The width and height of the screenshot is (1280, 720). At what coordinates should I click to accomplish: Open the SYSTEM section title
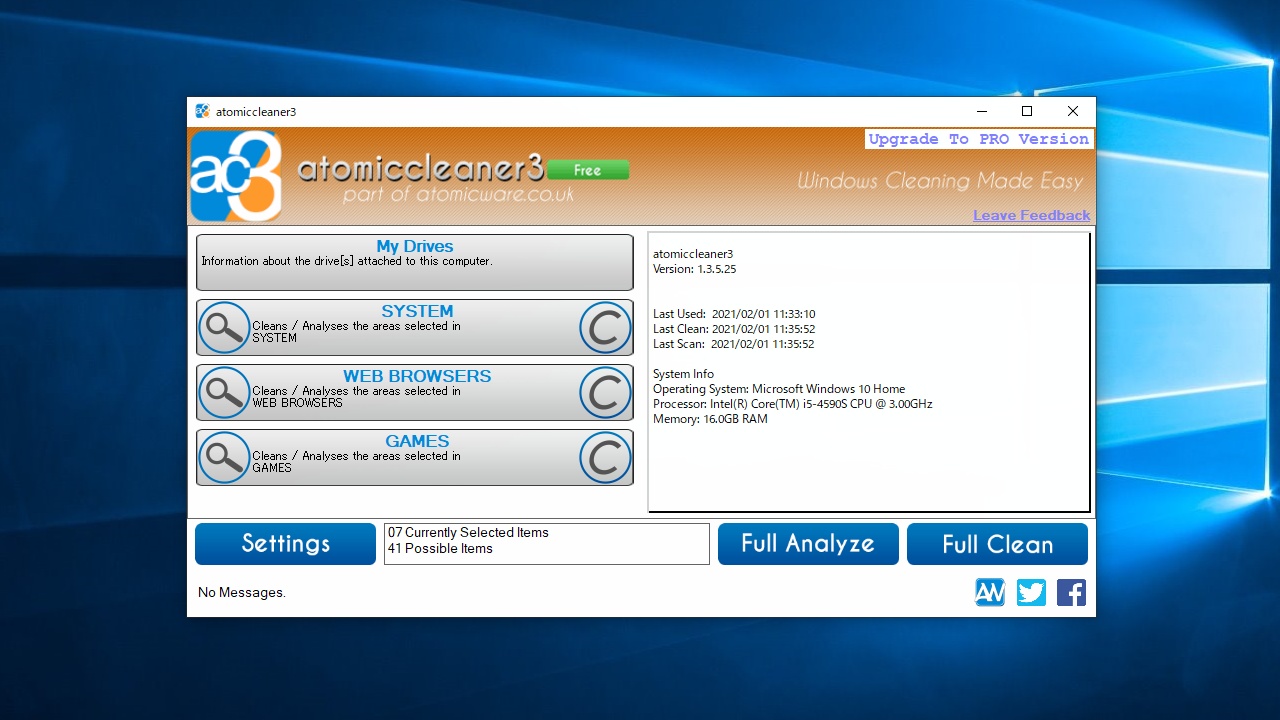(x=417, y=311)
